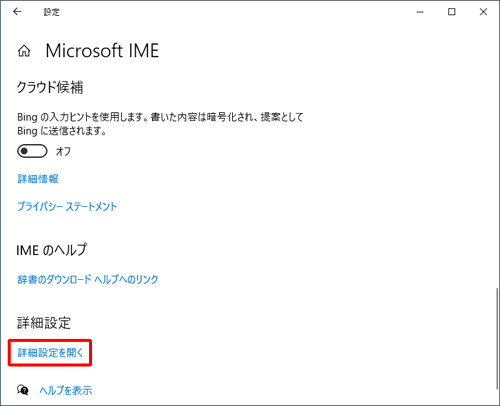The width and height of the screenshot is (500, 406).
Task: Click the クラウド候補 heading
Action: click(x=50, y=88)
